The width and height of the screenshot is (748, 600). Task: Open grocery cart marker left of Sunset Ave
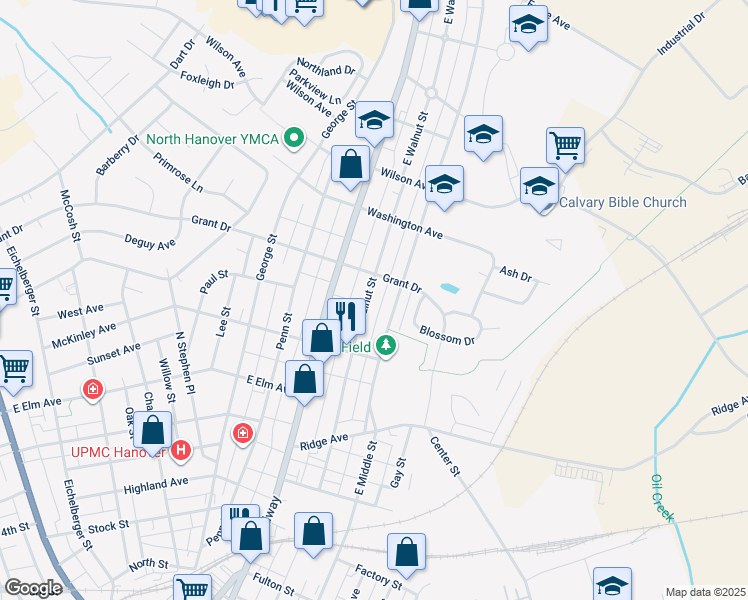[14, 371]
